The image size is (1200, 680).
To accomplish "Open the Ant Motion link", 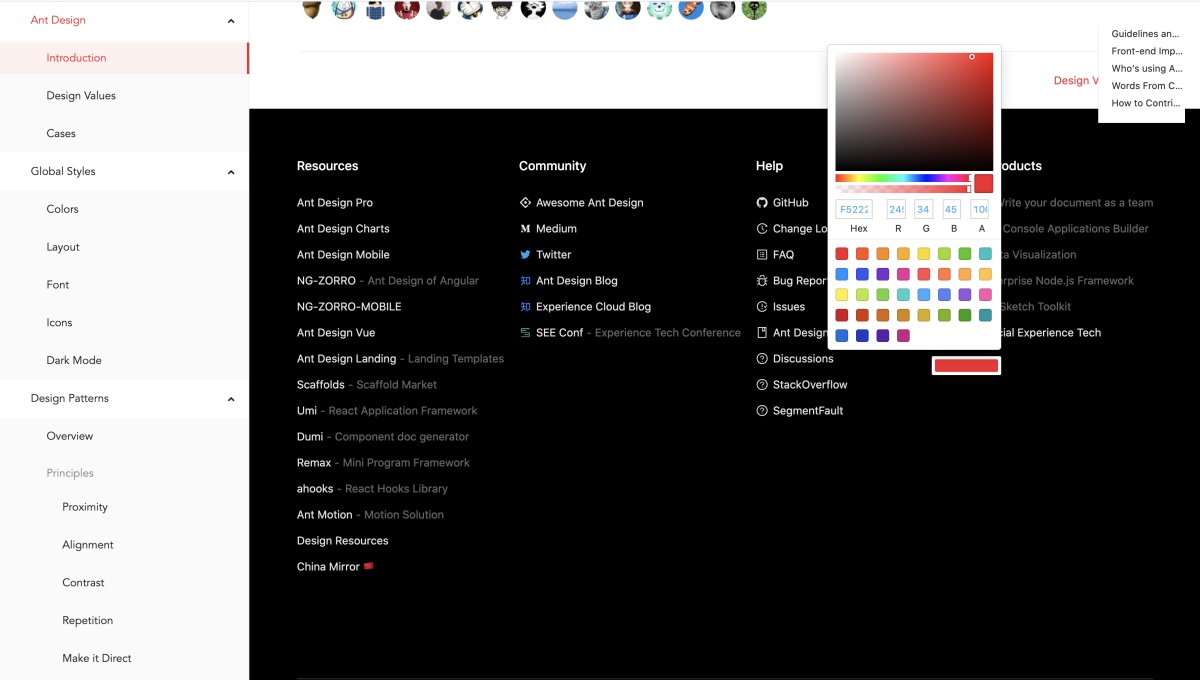I will coord(325,515).
